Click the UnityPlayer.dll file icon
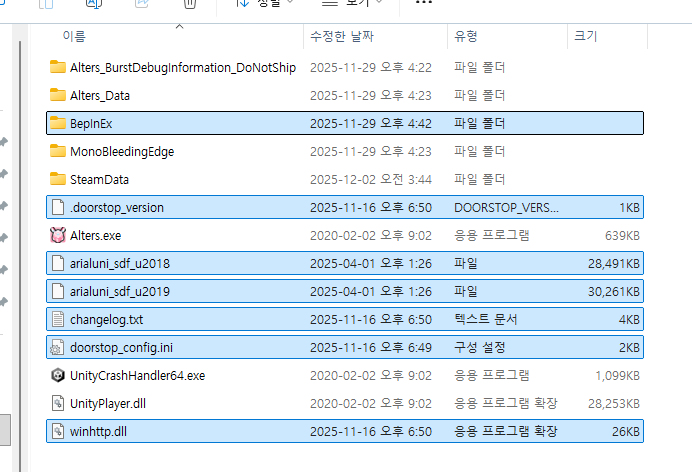Viewport: 692px width, 472px height. coord(57,403)
